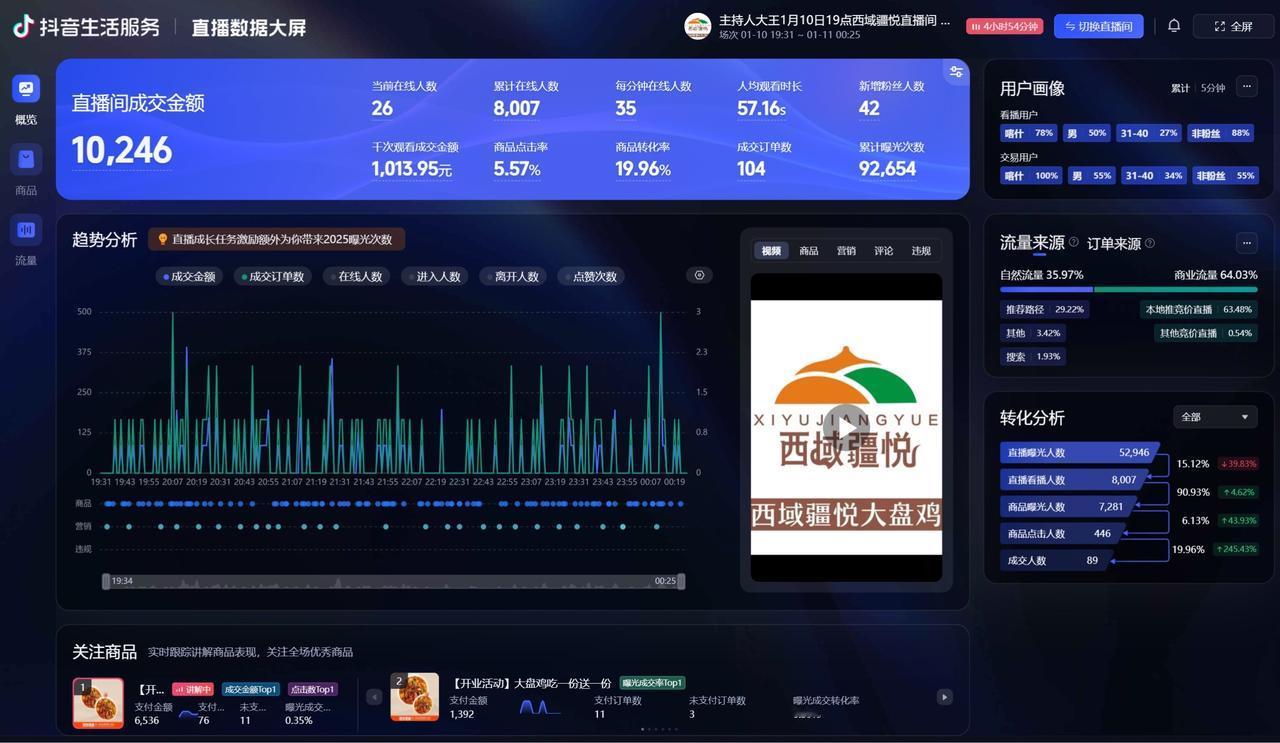
Task: Click the 推荐路径 29.22% traffic tag
Action: tap(1043, 310)
